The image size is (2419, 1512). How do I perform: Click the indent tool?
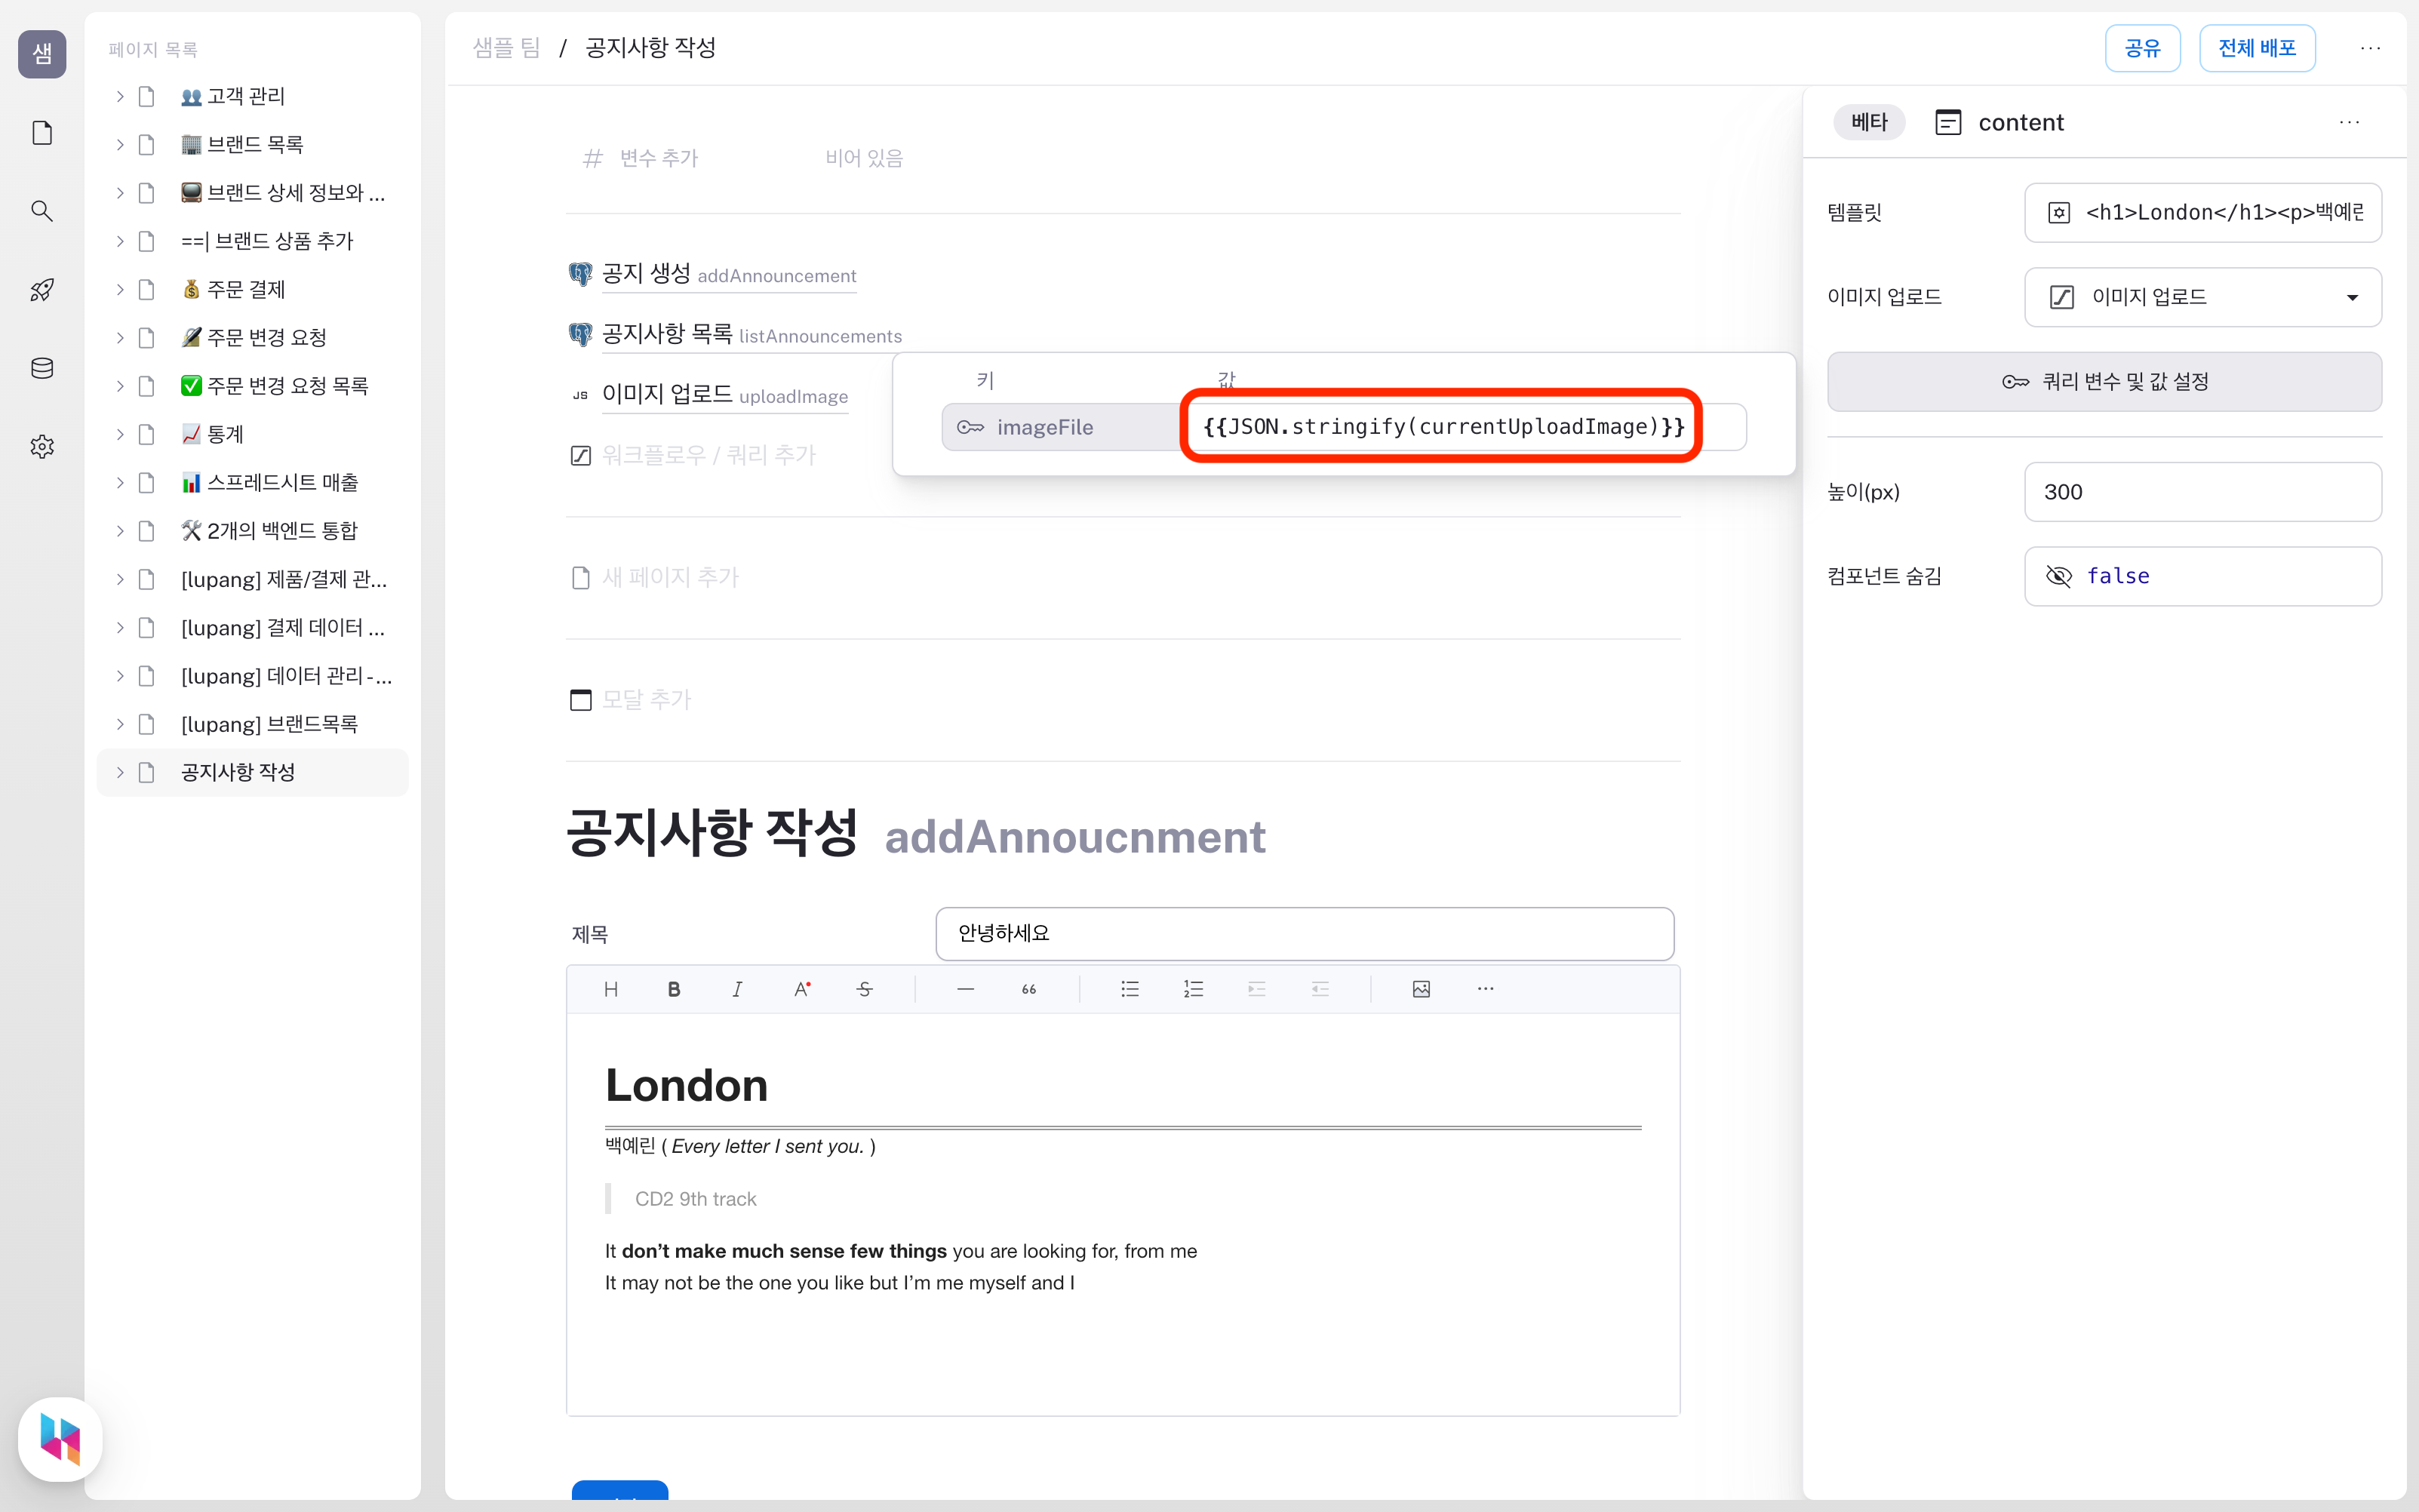(x=1257, y=989)
